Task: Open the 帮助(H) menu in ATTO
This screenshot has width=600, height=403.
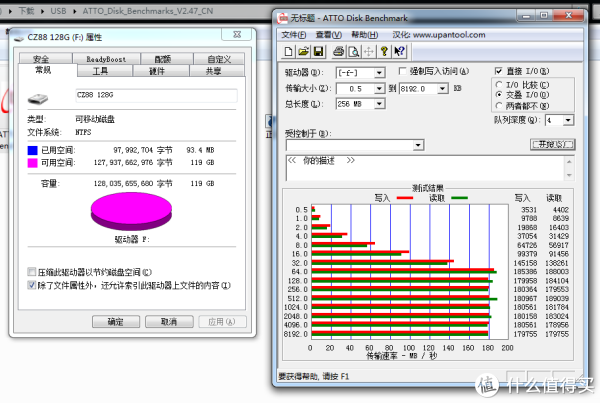Action: [x=364, y=35]
